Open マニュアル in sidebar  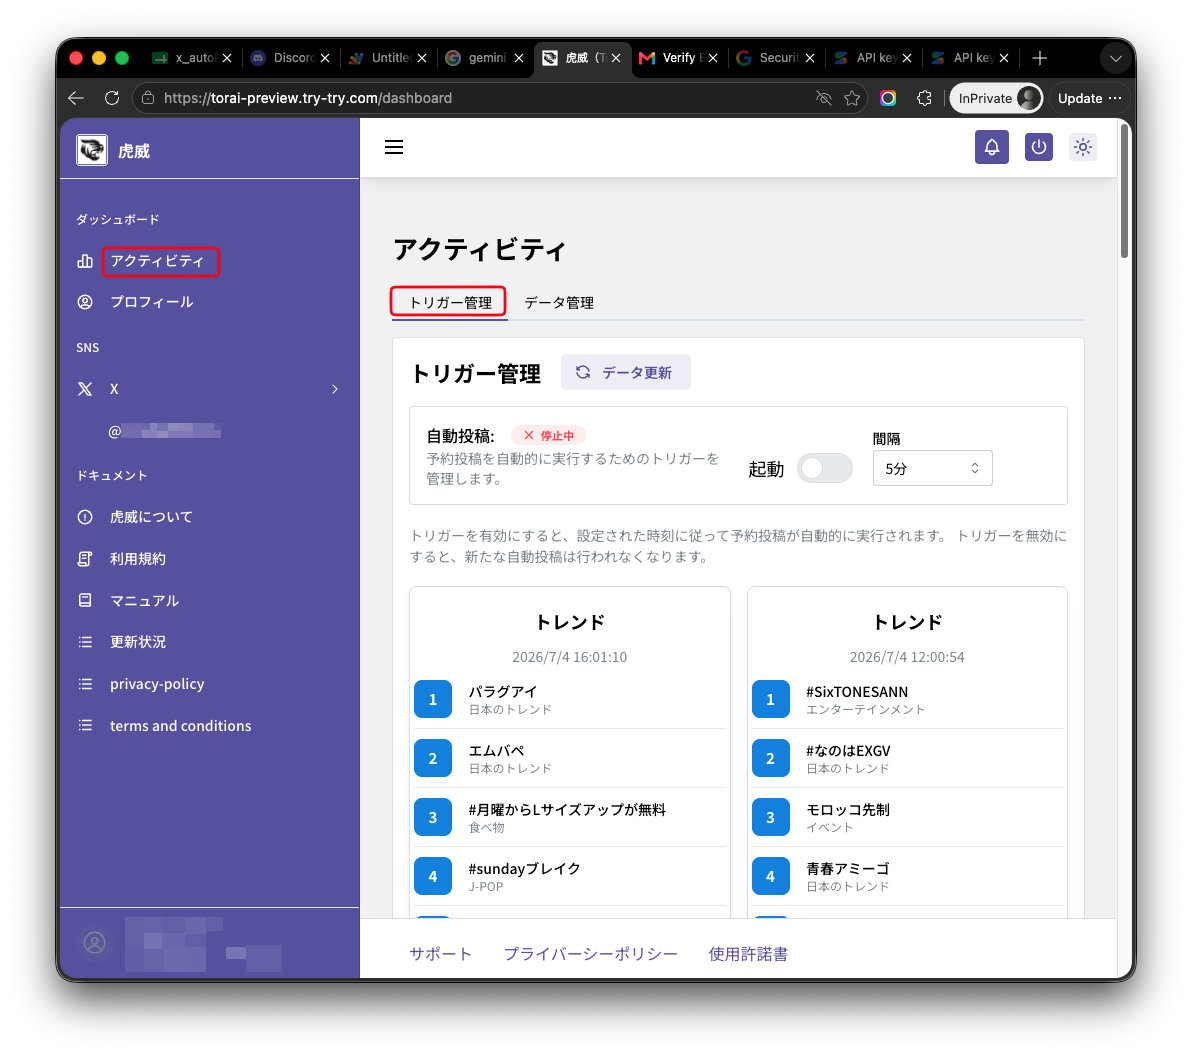tap(144, 601)
